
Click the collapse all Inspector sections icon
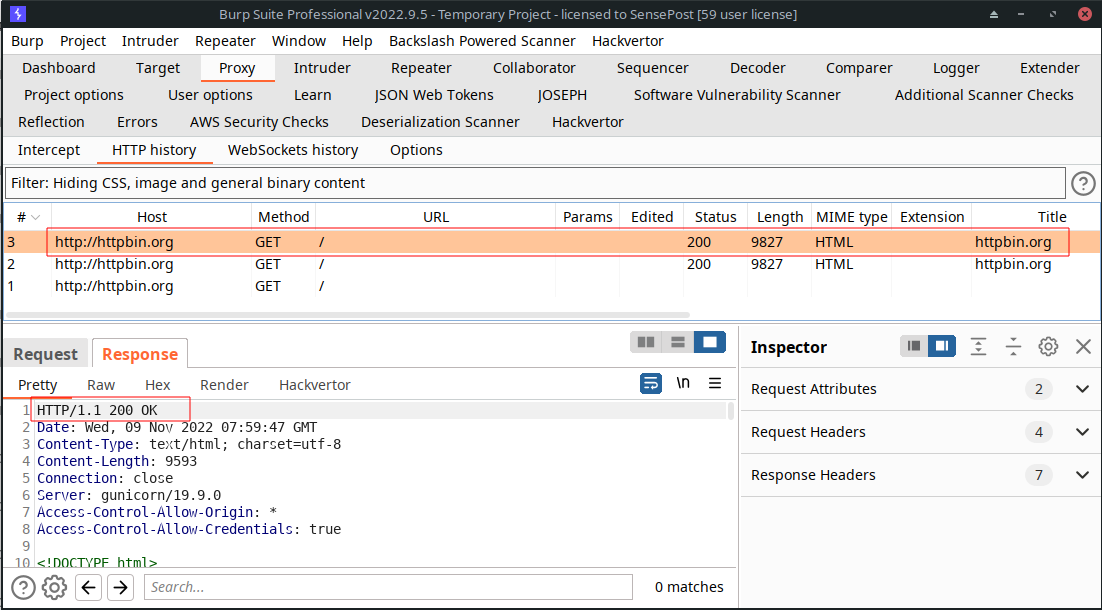[x=1013, y=346]
